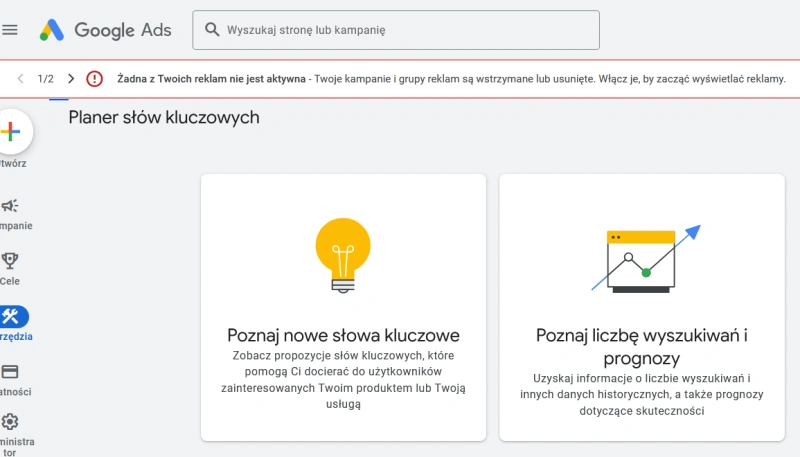Open the hamburger main menu
This screenshot has height=457, width=800.
[x=10, y=30]
